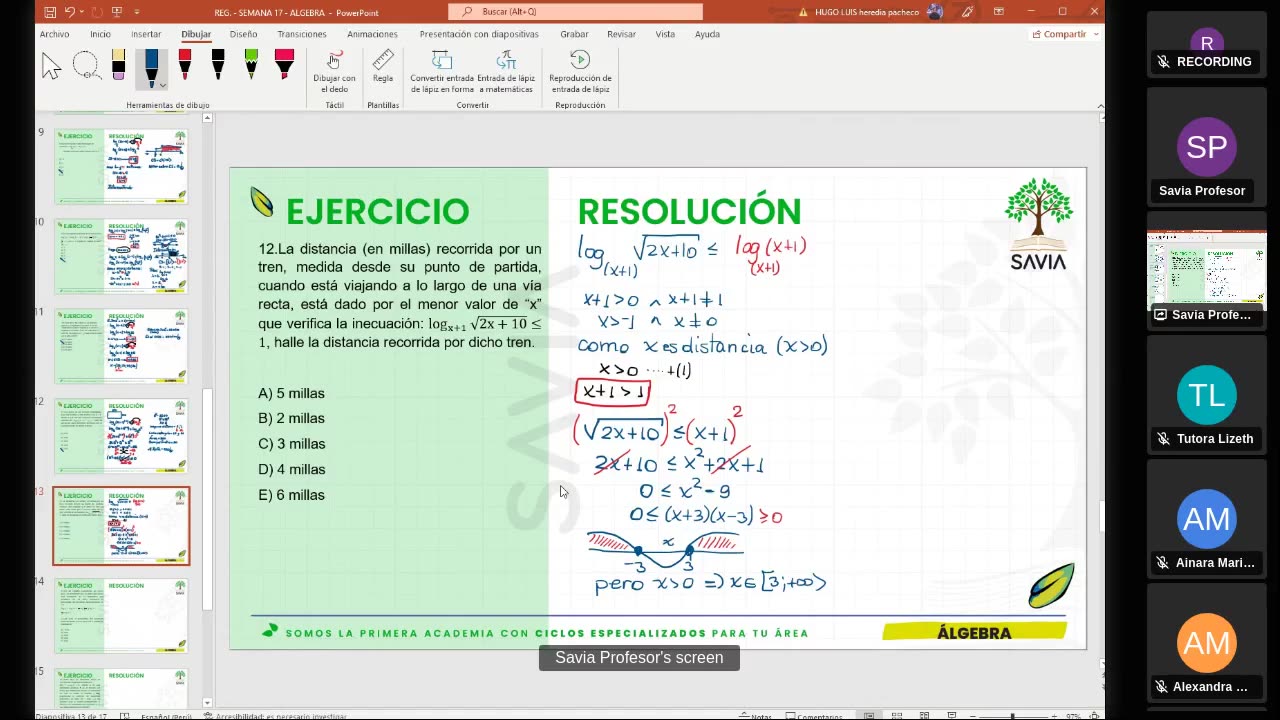Select slide 14 thumbnail

[121, 615]
